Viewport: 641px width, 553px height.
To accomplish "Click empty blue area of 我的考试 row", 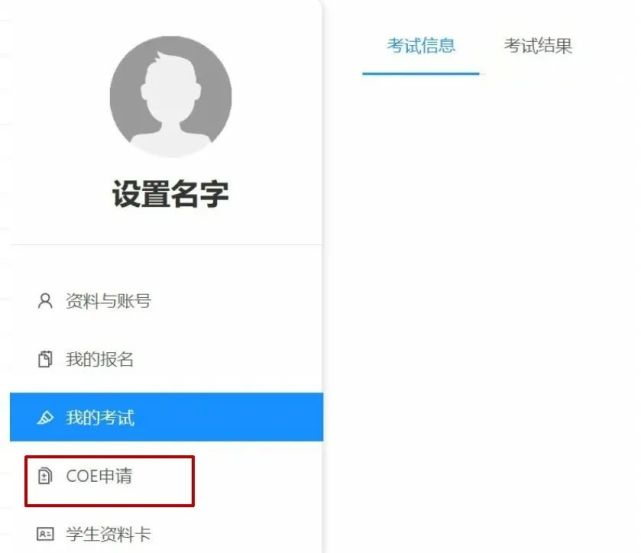I will click(x=229, y=417).
